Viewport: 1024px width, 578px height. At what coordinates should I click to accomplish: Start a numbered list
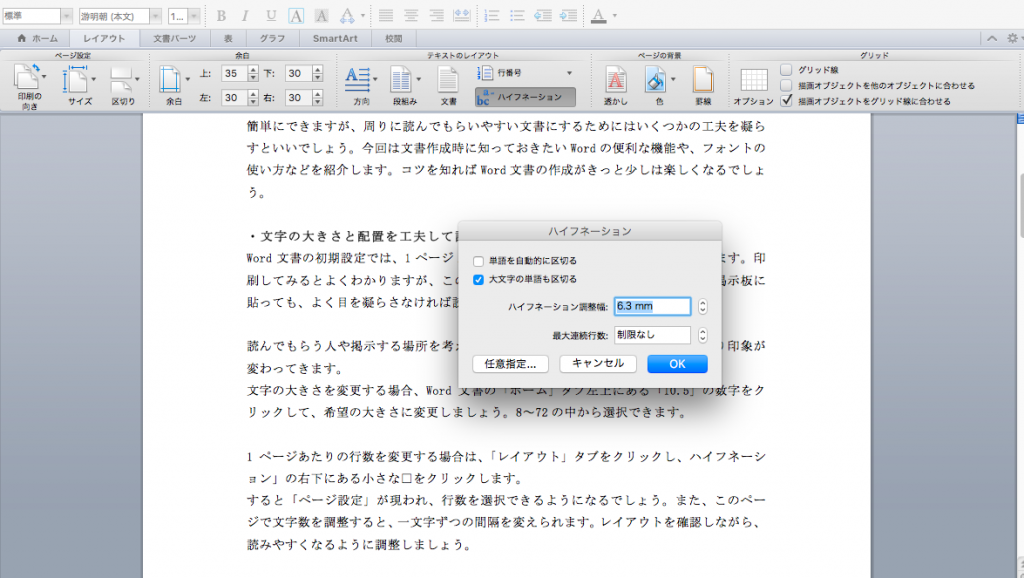492,16
